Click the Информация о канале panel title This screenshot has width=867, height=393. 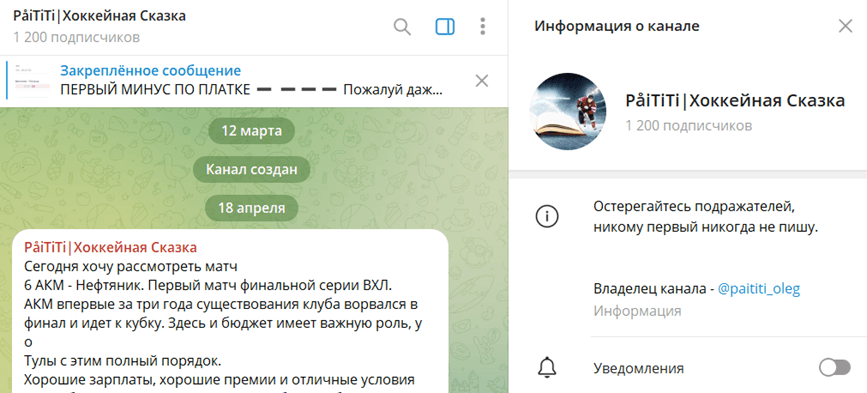[x=617, y=26]
